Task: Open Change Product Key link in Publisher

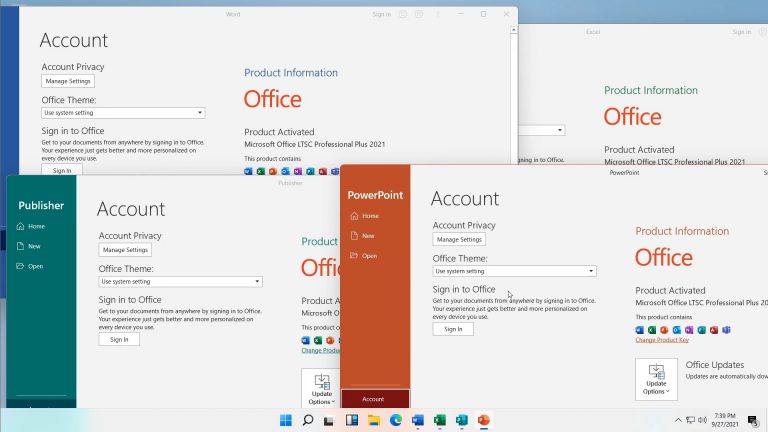Action: click(321, 351)
